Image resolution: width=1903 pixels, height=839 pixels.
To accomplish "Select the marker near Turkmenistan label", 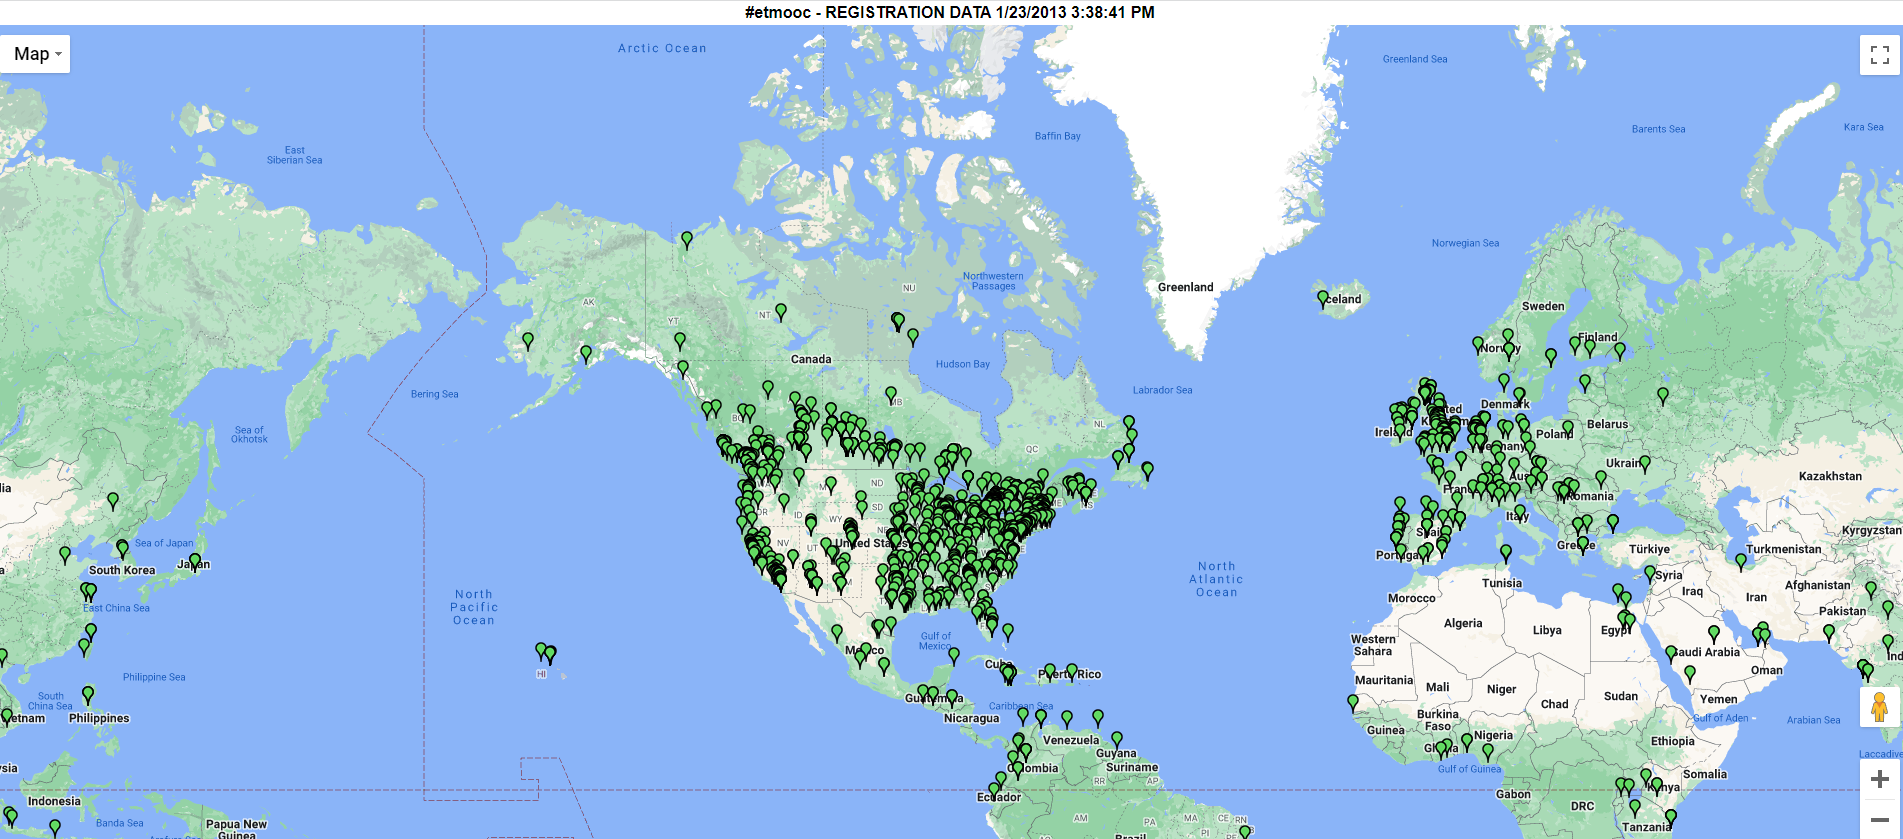I will point(1741,561).
